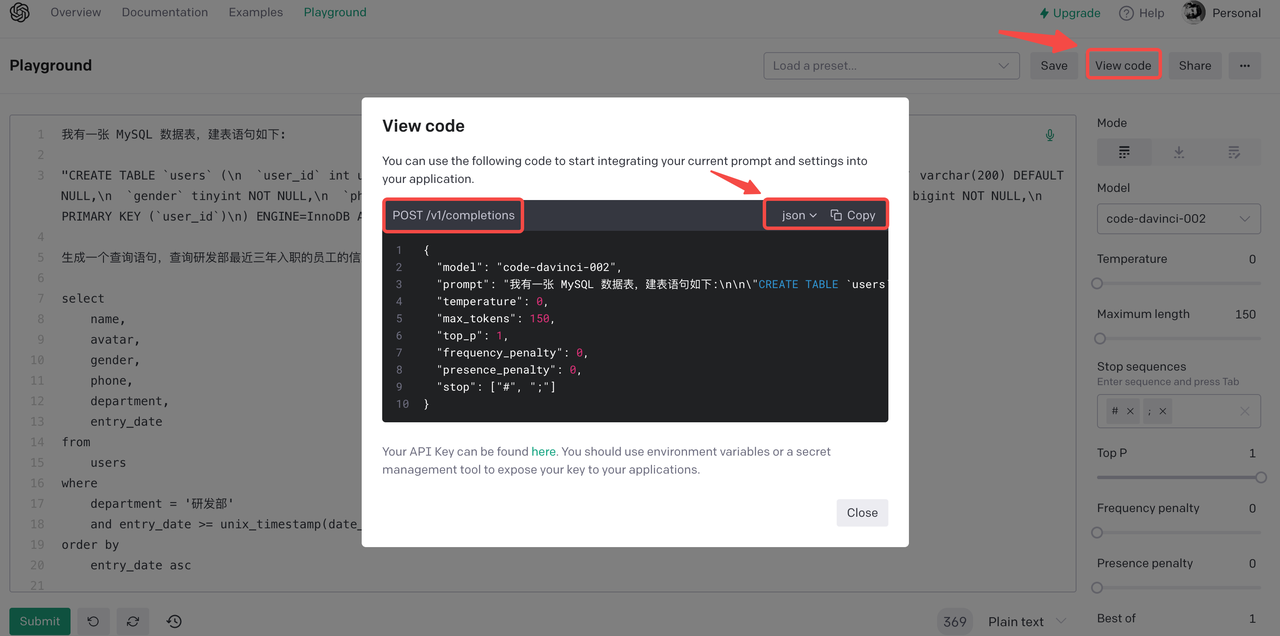Click the regenerate icon beside Submit
The image size is (1280, 636).
click(x=133, y=621)
